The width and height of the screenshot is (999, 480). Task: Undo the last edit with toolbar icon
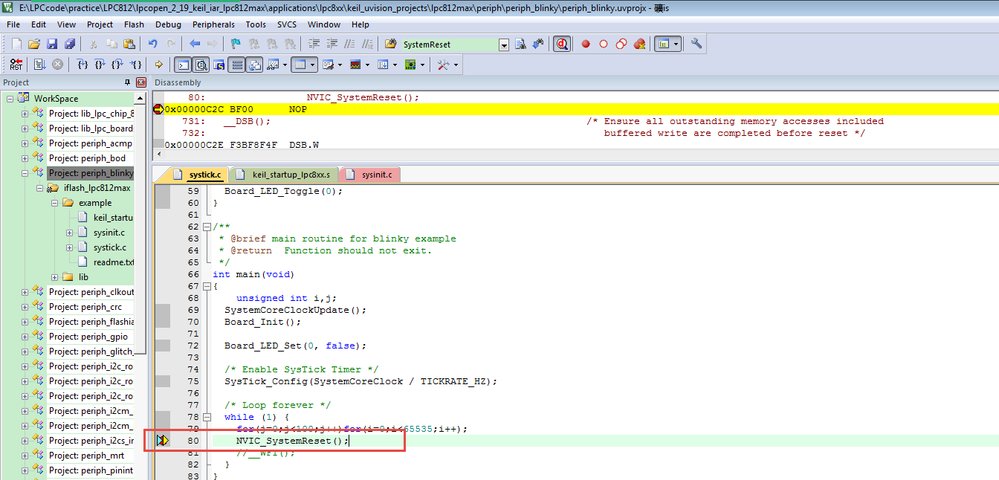152,44
